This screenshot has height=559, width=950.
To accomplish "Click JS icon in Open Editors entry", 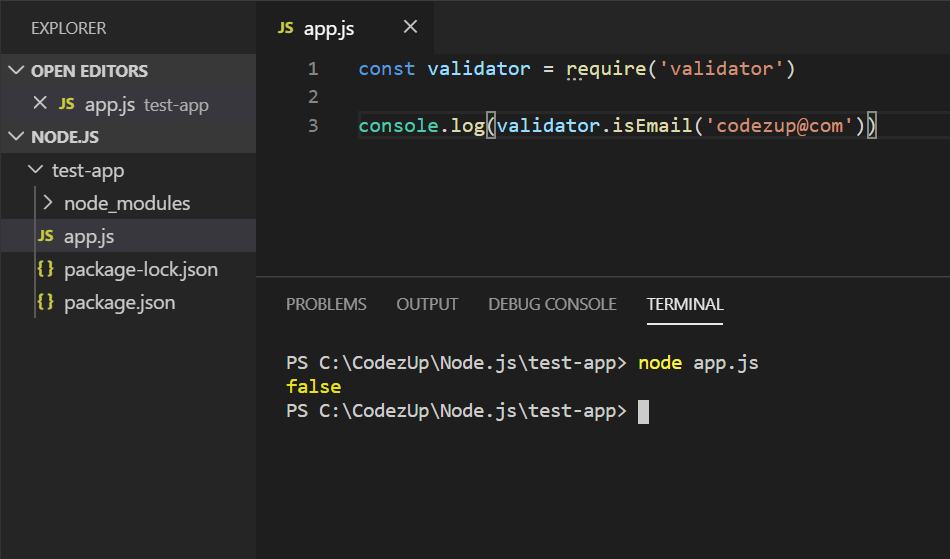I will coord(67,104).
